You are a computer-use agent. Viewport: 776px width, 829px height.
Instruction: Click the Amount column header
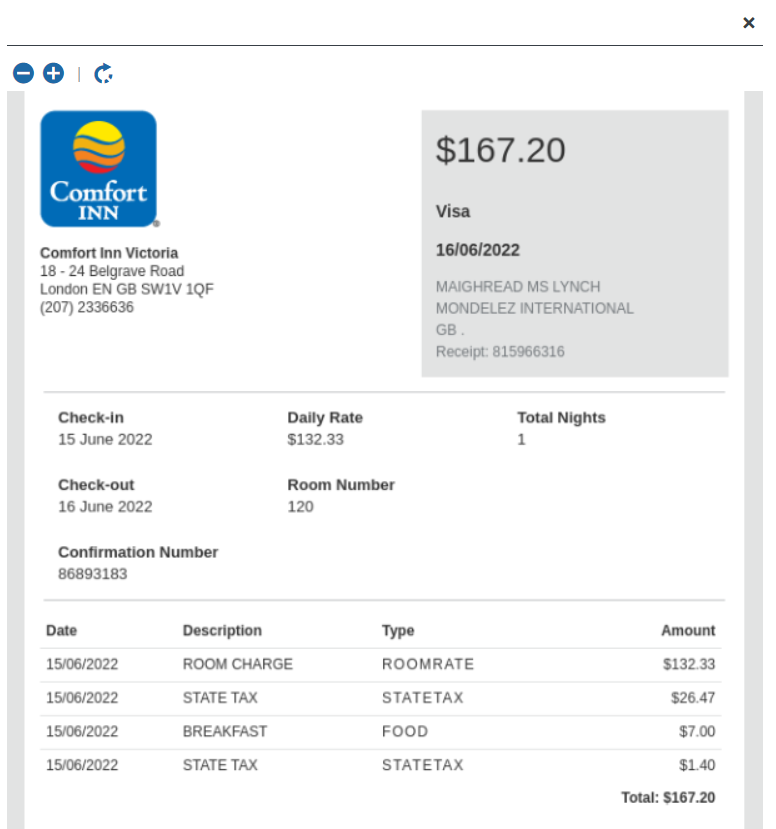tap(688, 630)
